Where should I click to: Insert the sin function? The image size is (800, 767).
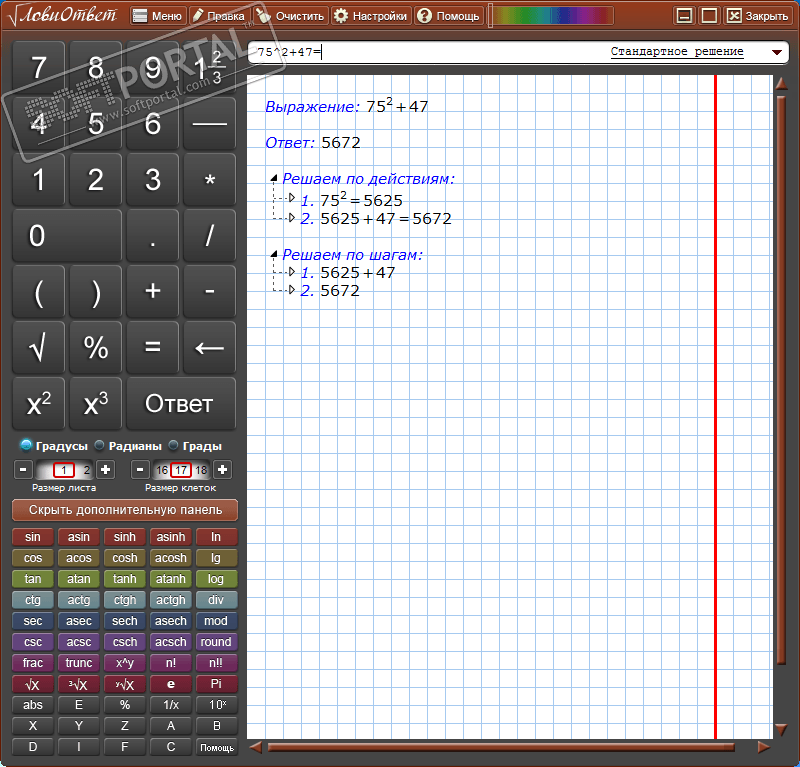click(33, 537)
